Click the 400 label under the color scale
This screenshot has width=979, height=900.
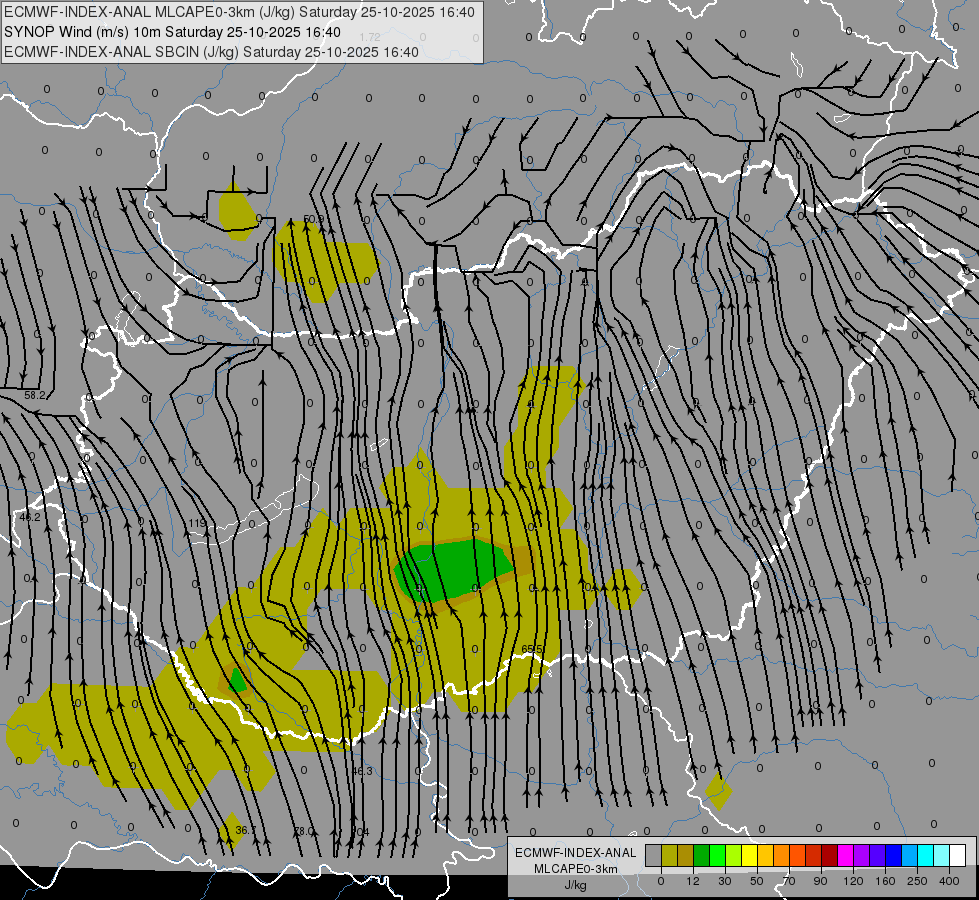949,881
